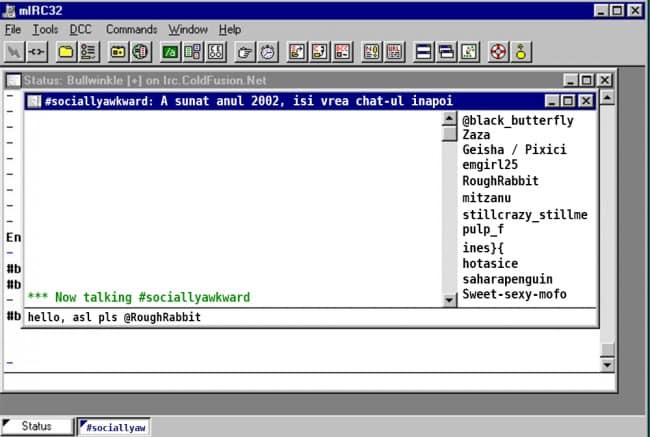The height and width of the screenshot is (437, 650).
Task: Click the Arrange icons toolbar icon
Action: [469, 52]
